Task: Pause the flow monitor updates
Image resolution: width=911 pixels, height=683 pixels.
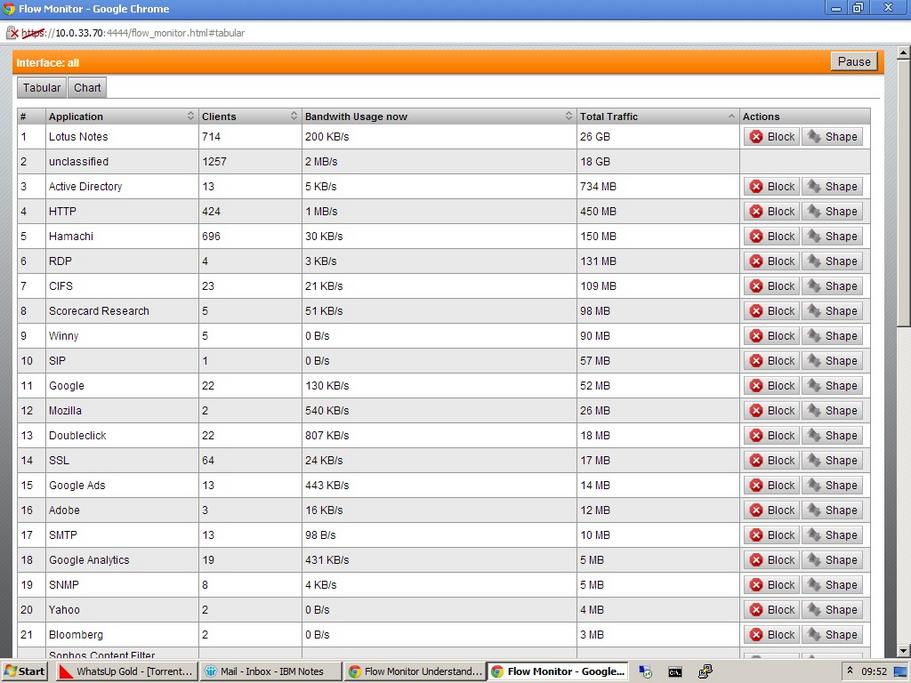Action: tap(854, 62)
